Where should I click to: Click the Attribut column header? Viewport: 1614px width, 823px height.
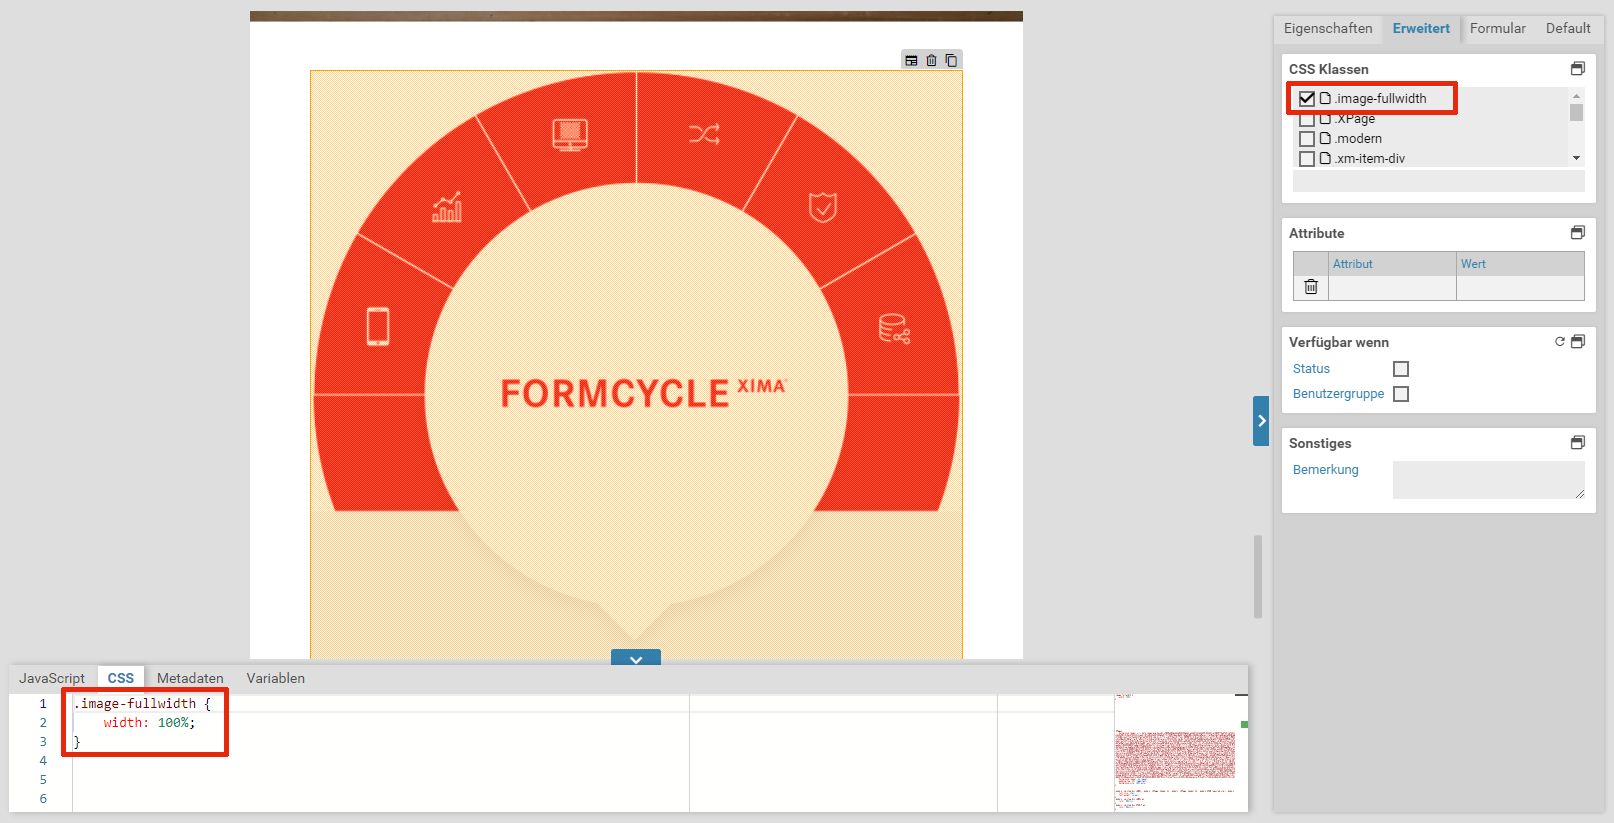pos(1392,264)
